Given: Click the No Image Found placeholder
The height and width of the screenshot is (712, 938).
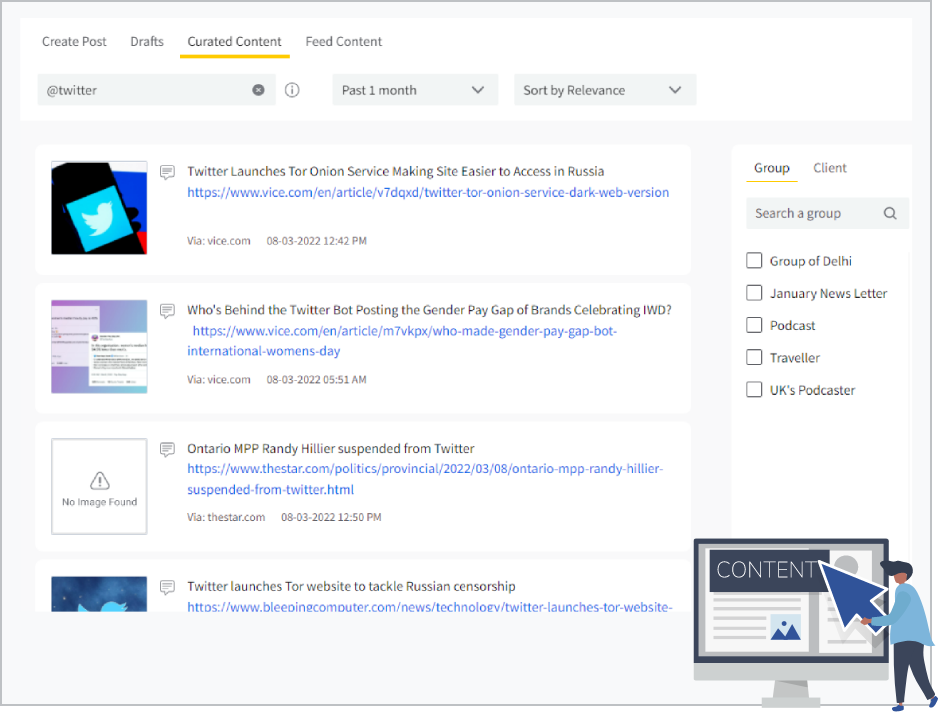Looking at the screenshot, I should (x=99, y=486).
